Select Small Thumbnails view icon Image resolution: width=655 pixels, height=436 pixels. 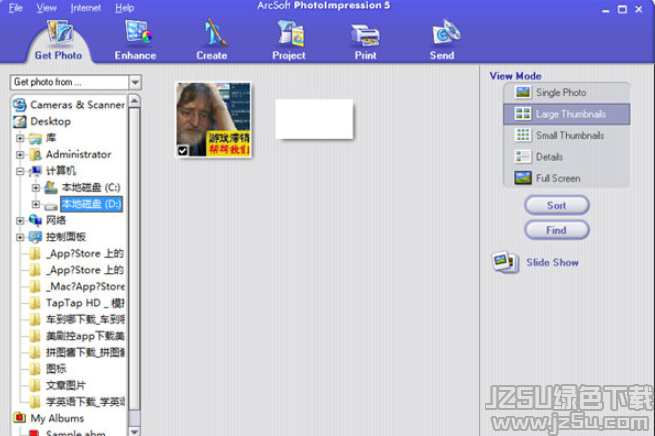[523, 135]
